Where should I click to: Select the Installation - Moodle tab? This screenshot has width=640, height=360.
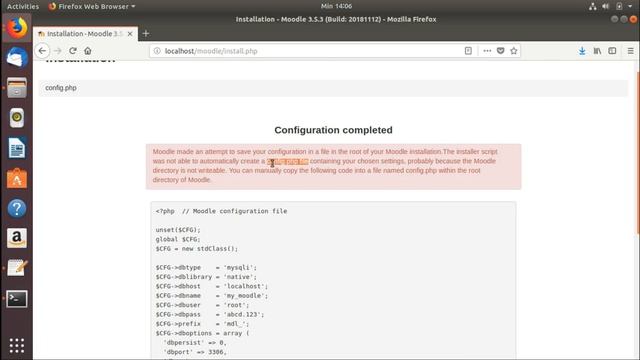[86, 34]
